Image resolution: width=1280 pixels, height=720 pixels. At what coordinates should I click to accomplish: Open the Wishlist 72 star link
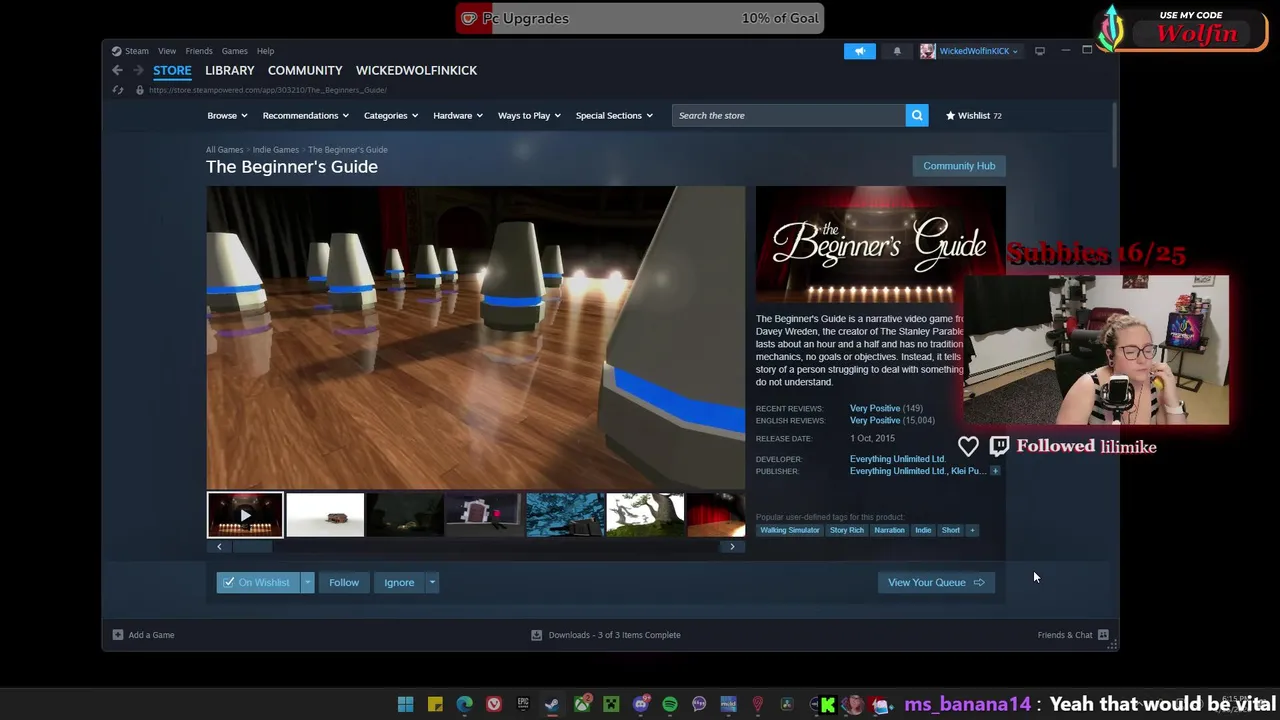[x=973, y=115]
